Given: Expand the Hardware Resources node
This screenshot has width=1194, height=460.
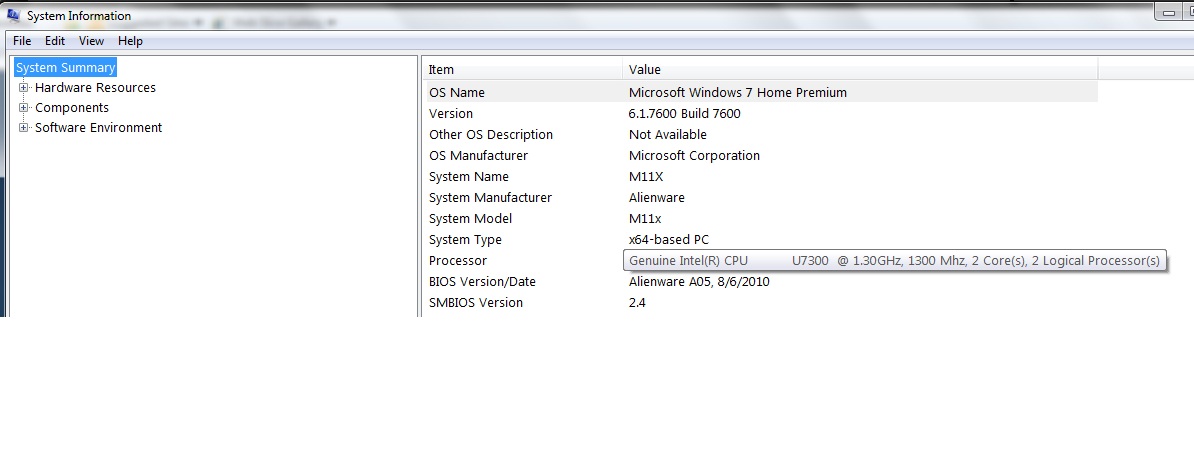Looking at the screenshot, I should pyautogui.click(x=24, y=88).
